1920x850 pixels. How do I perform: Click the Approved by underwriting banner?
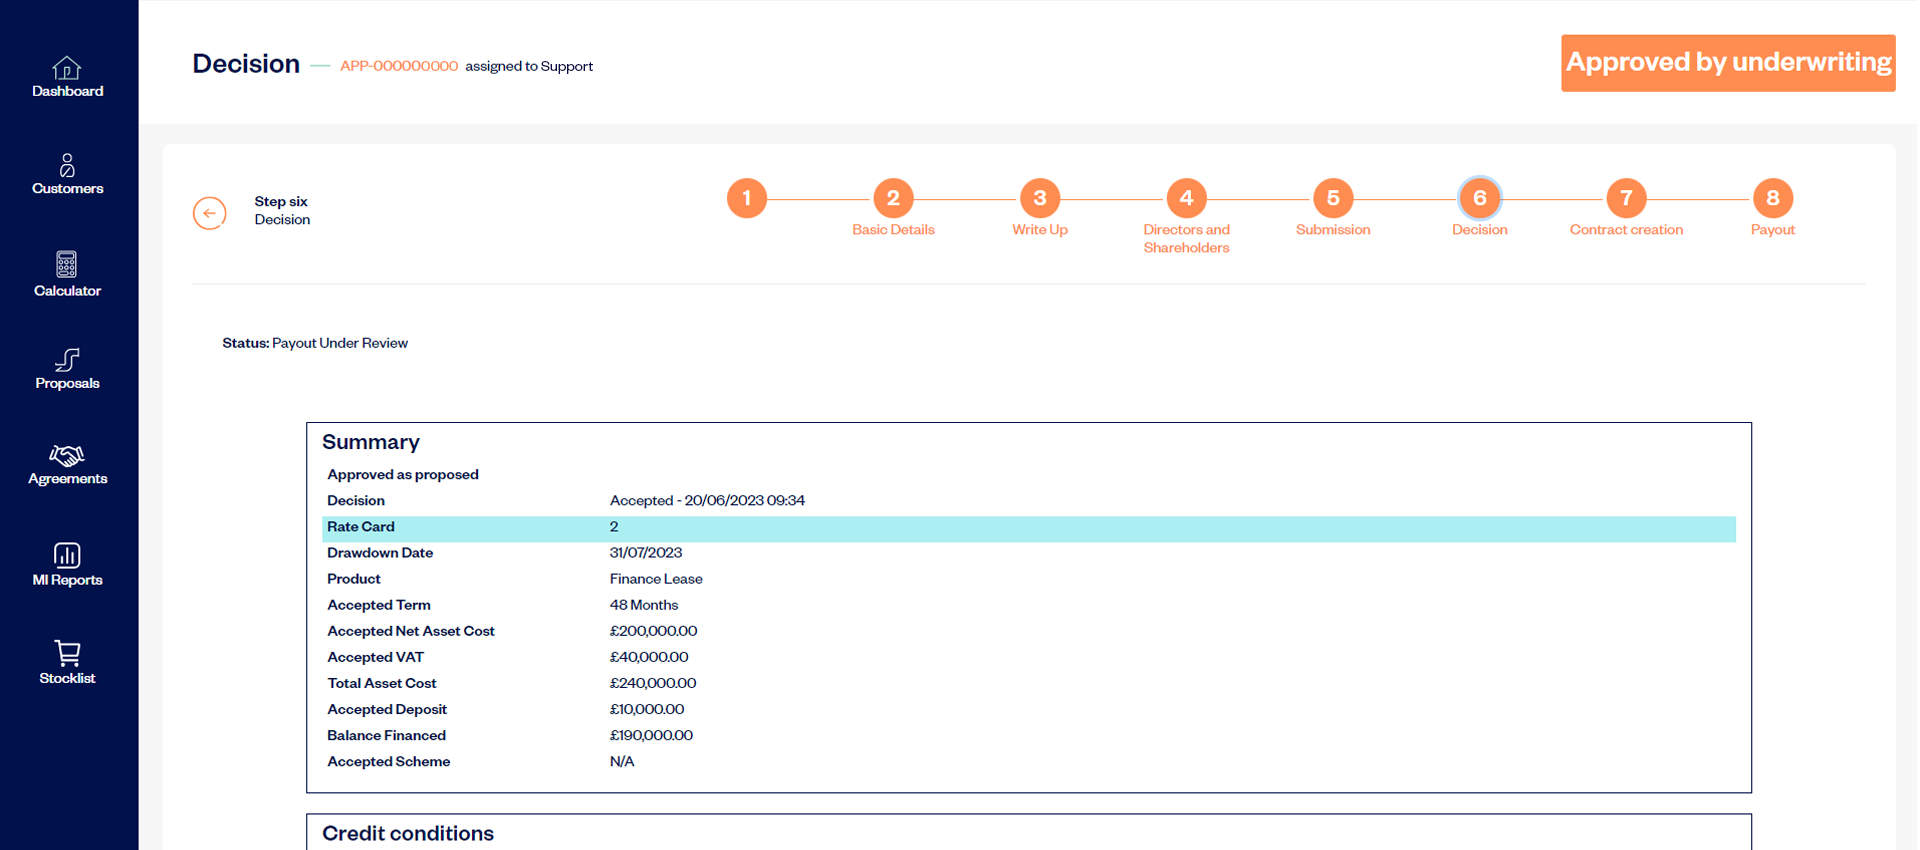[1727, 63]
